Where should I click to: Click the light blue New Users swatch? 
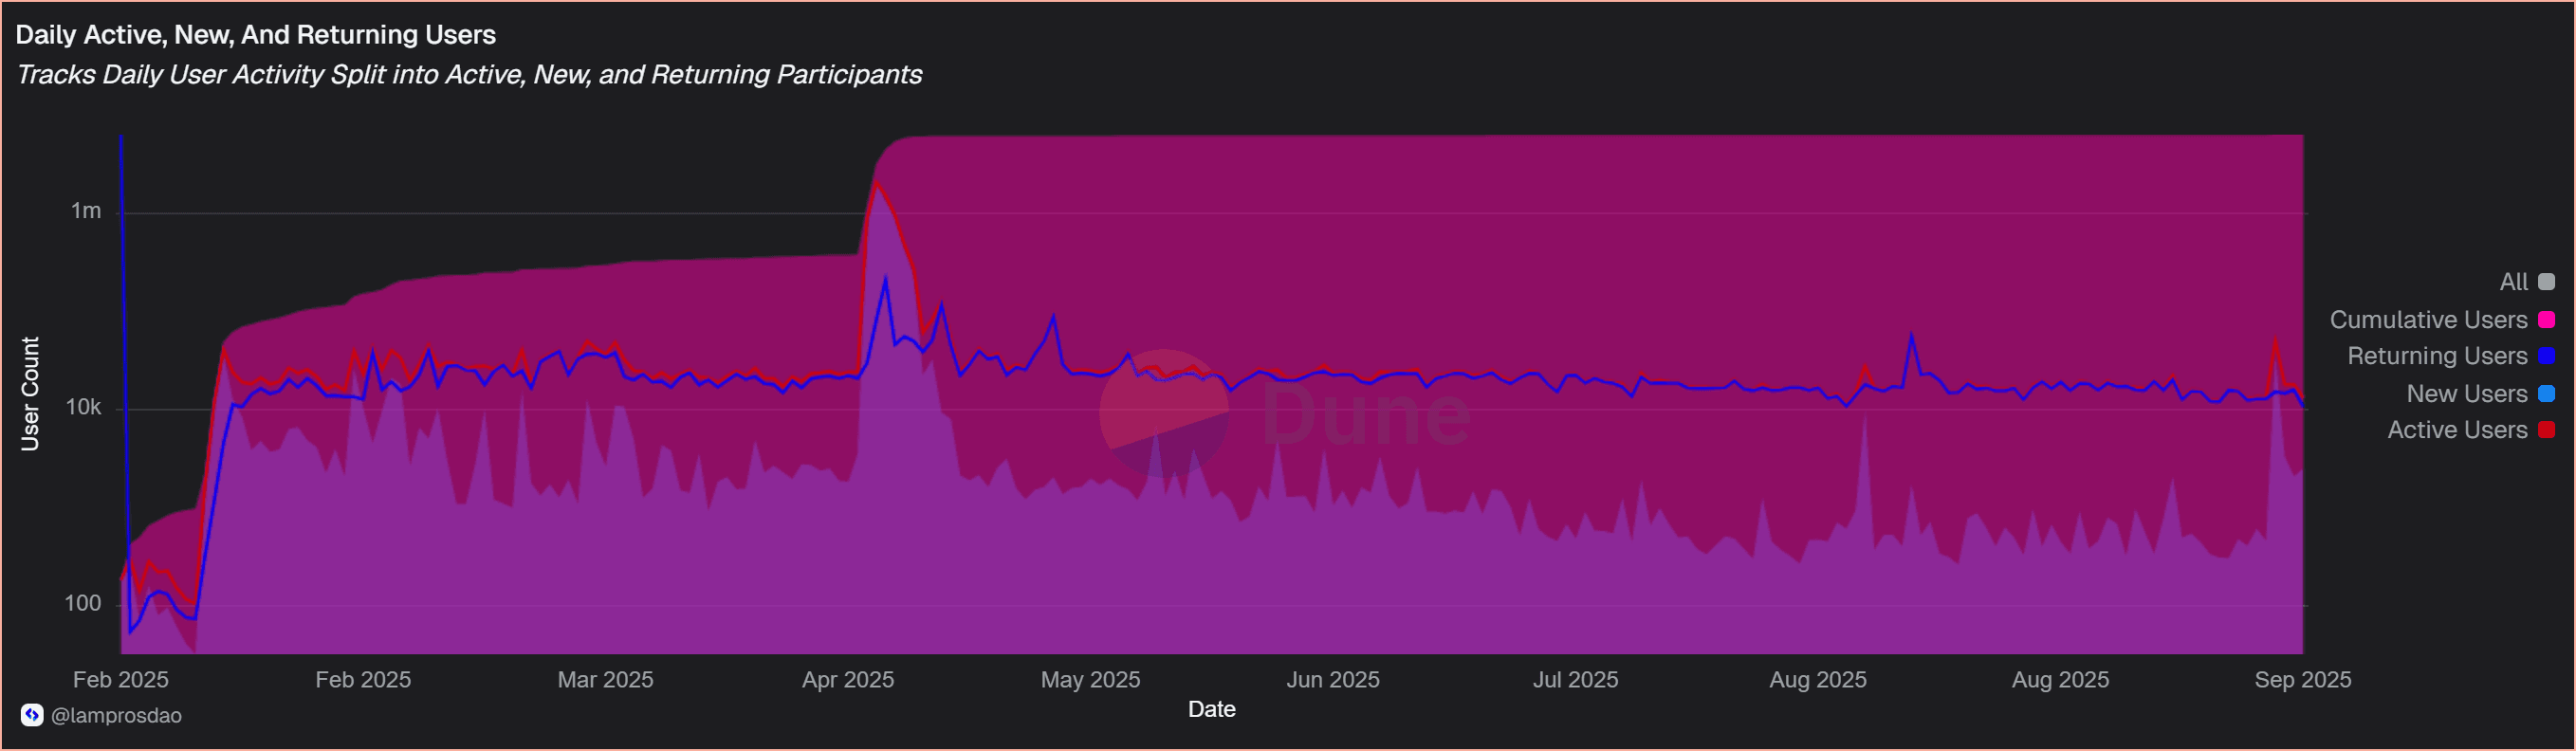(x=2547, y=394)
